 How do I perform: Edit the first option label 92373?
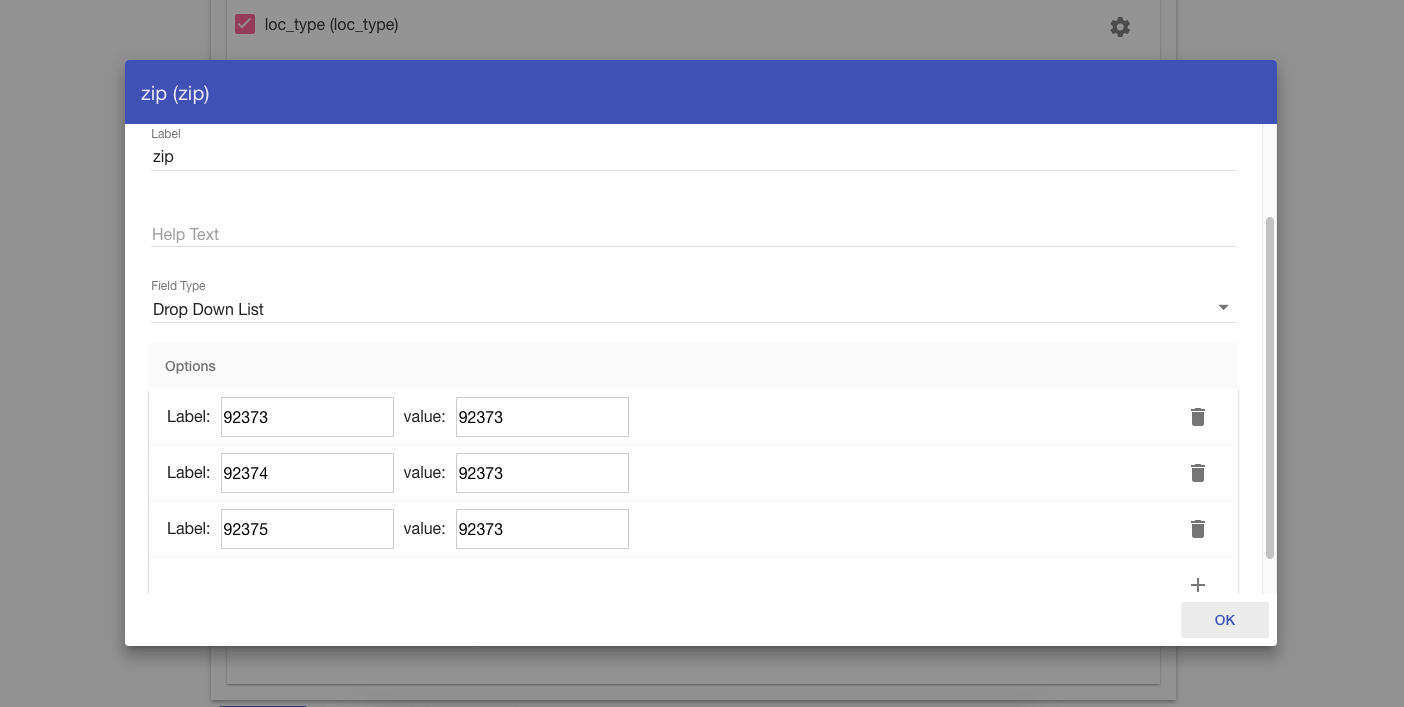306,417
